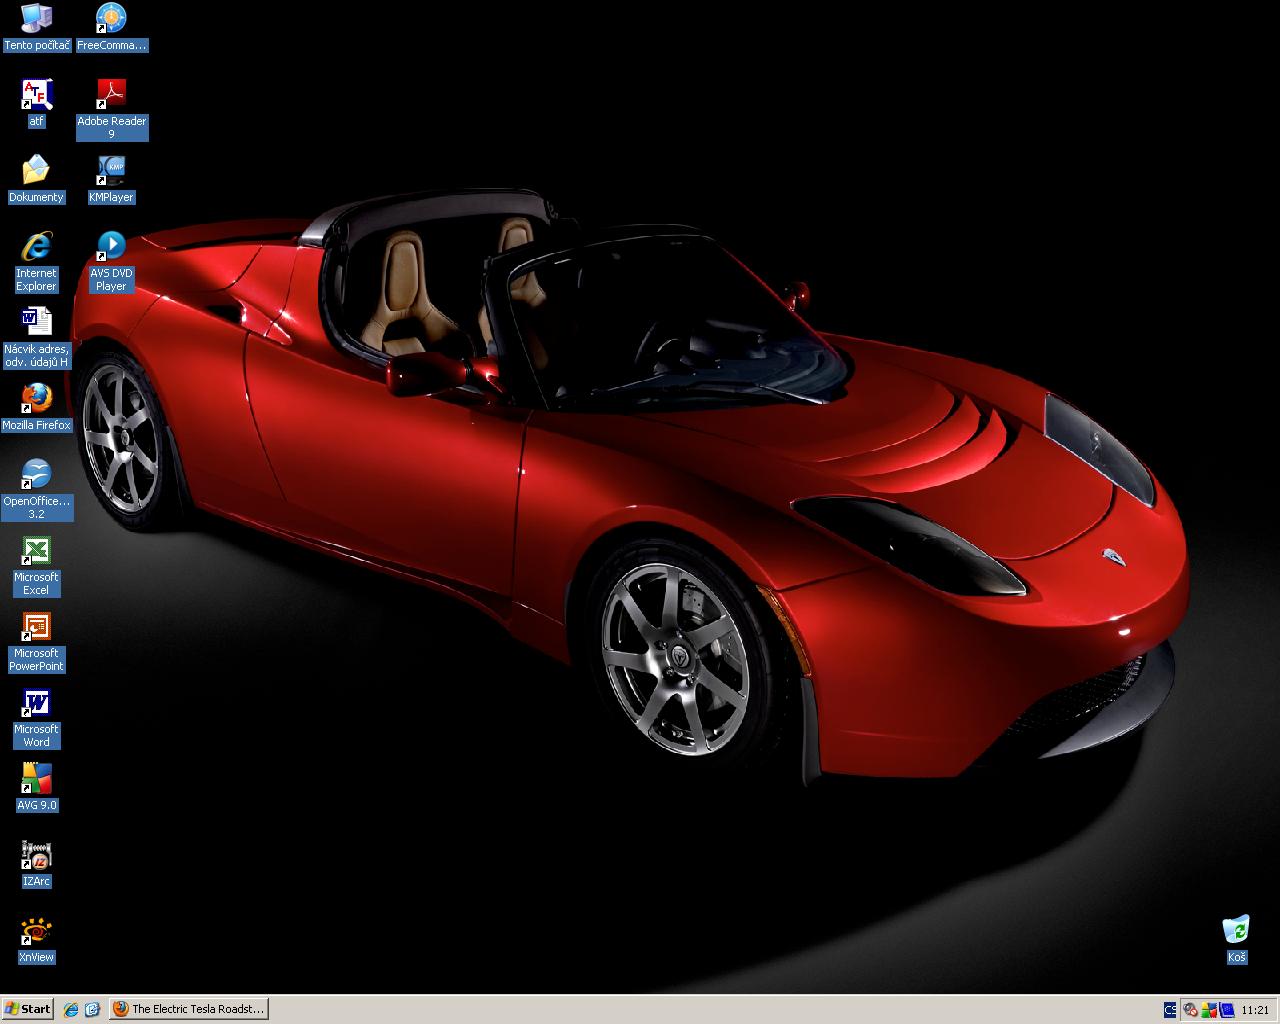Click the AVG 9.0 desktop icon
The width and height of the screenshot is (1280, 1024).
click(x=36, y=778)
